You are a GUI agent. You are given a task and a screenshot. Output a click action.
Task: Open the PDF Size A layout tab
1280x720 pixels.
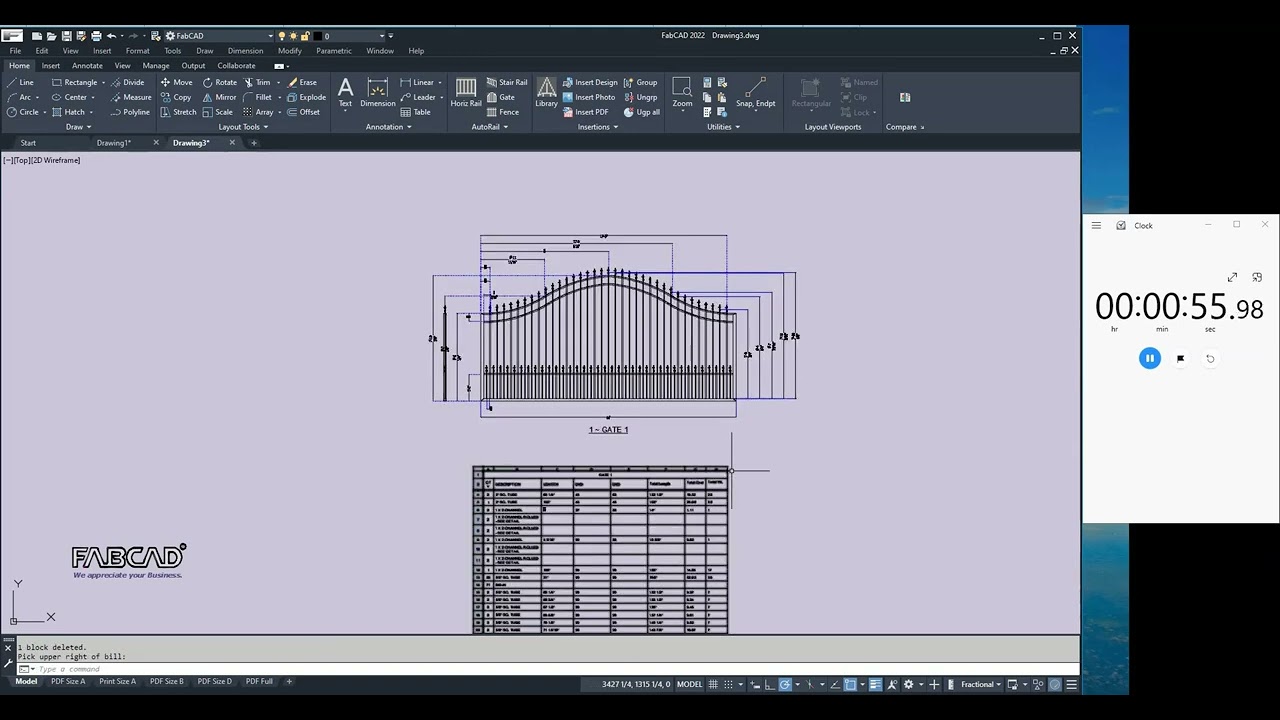(68, 681)
